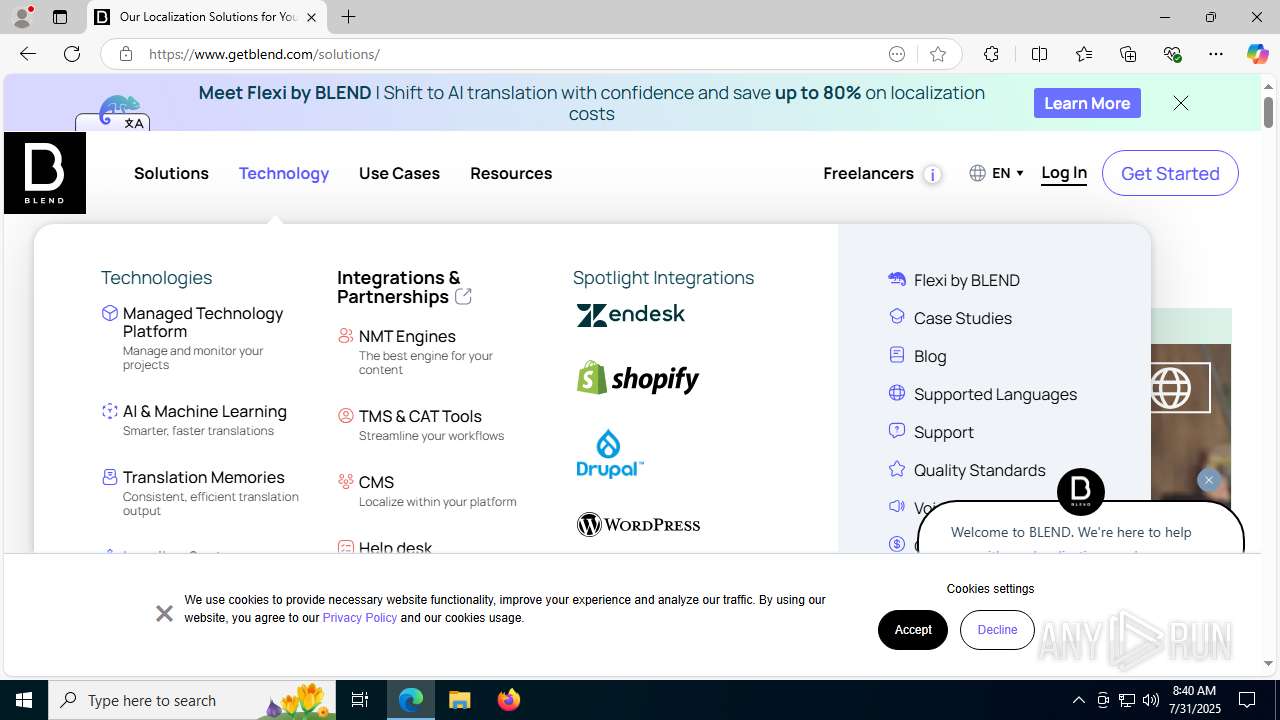Click the globe language icon
This screenshot has height=720, width=1280.
point(977,173)
